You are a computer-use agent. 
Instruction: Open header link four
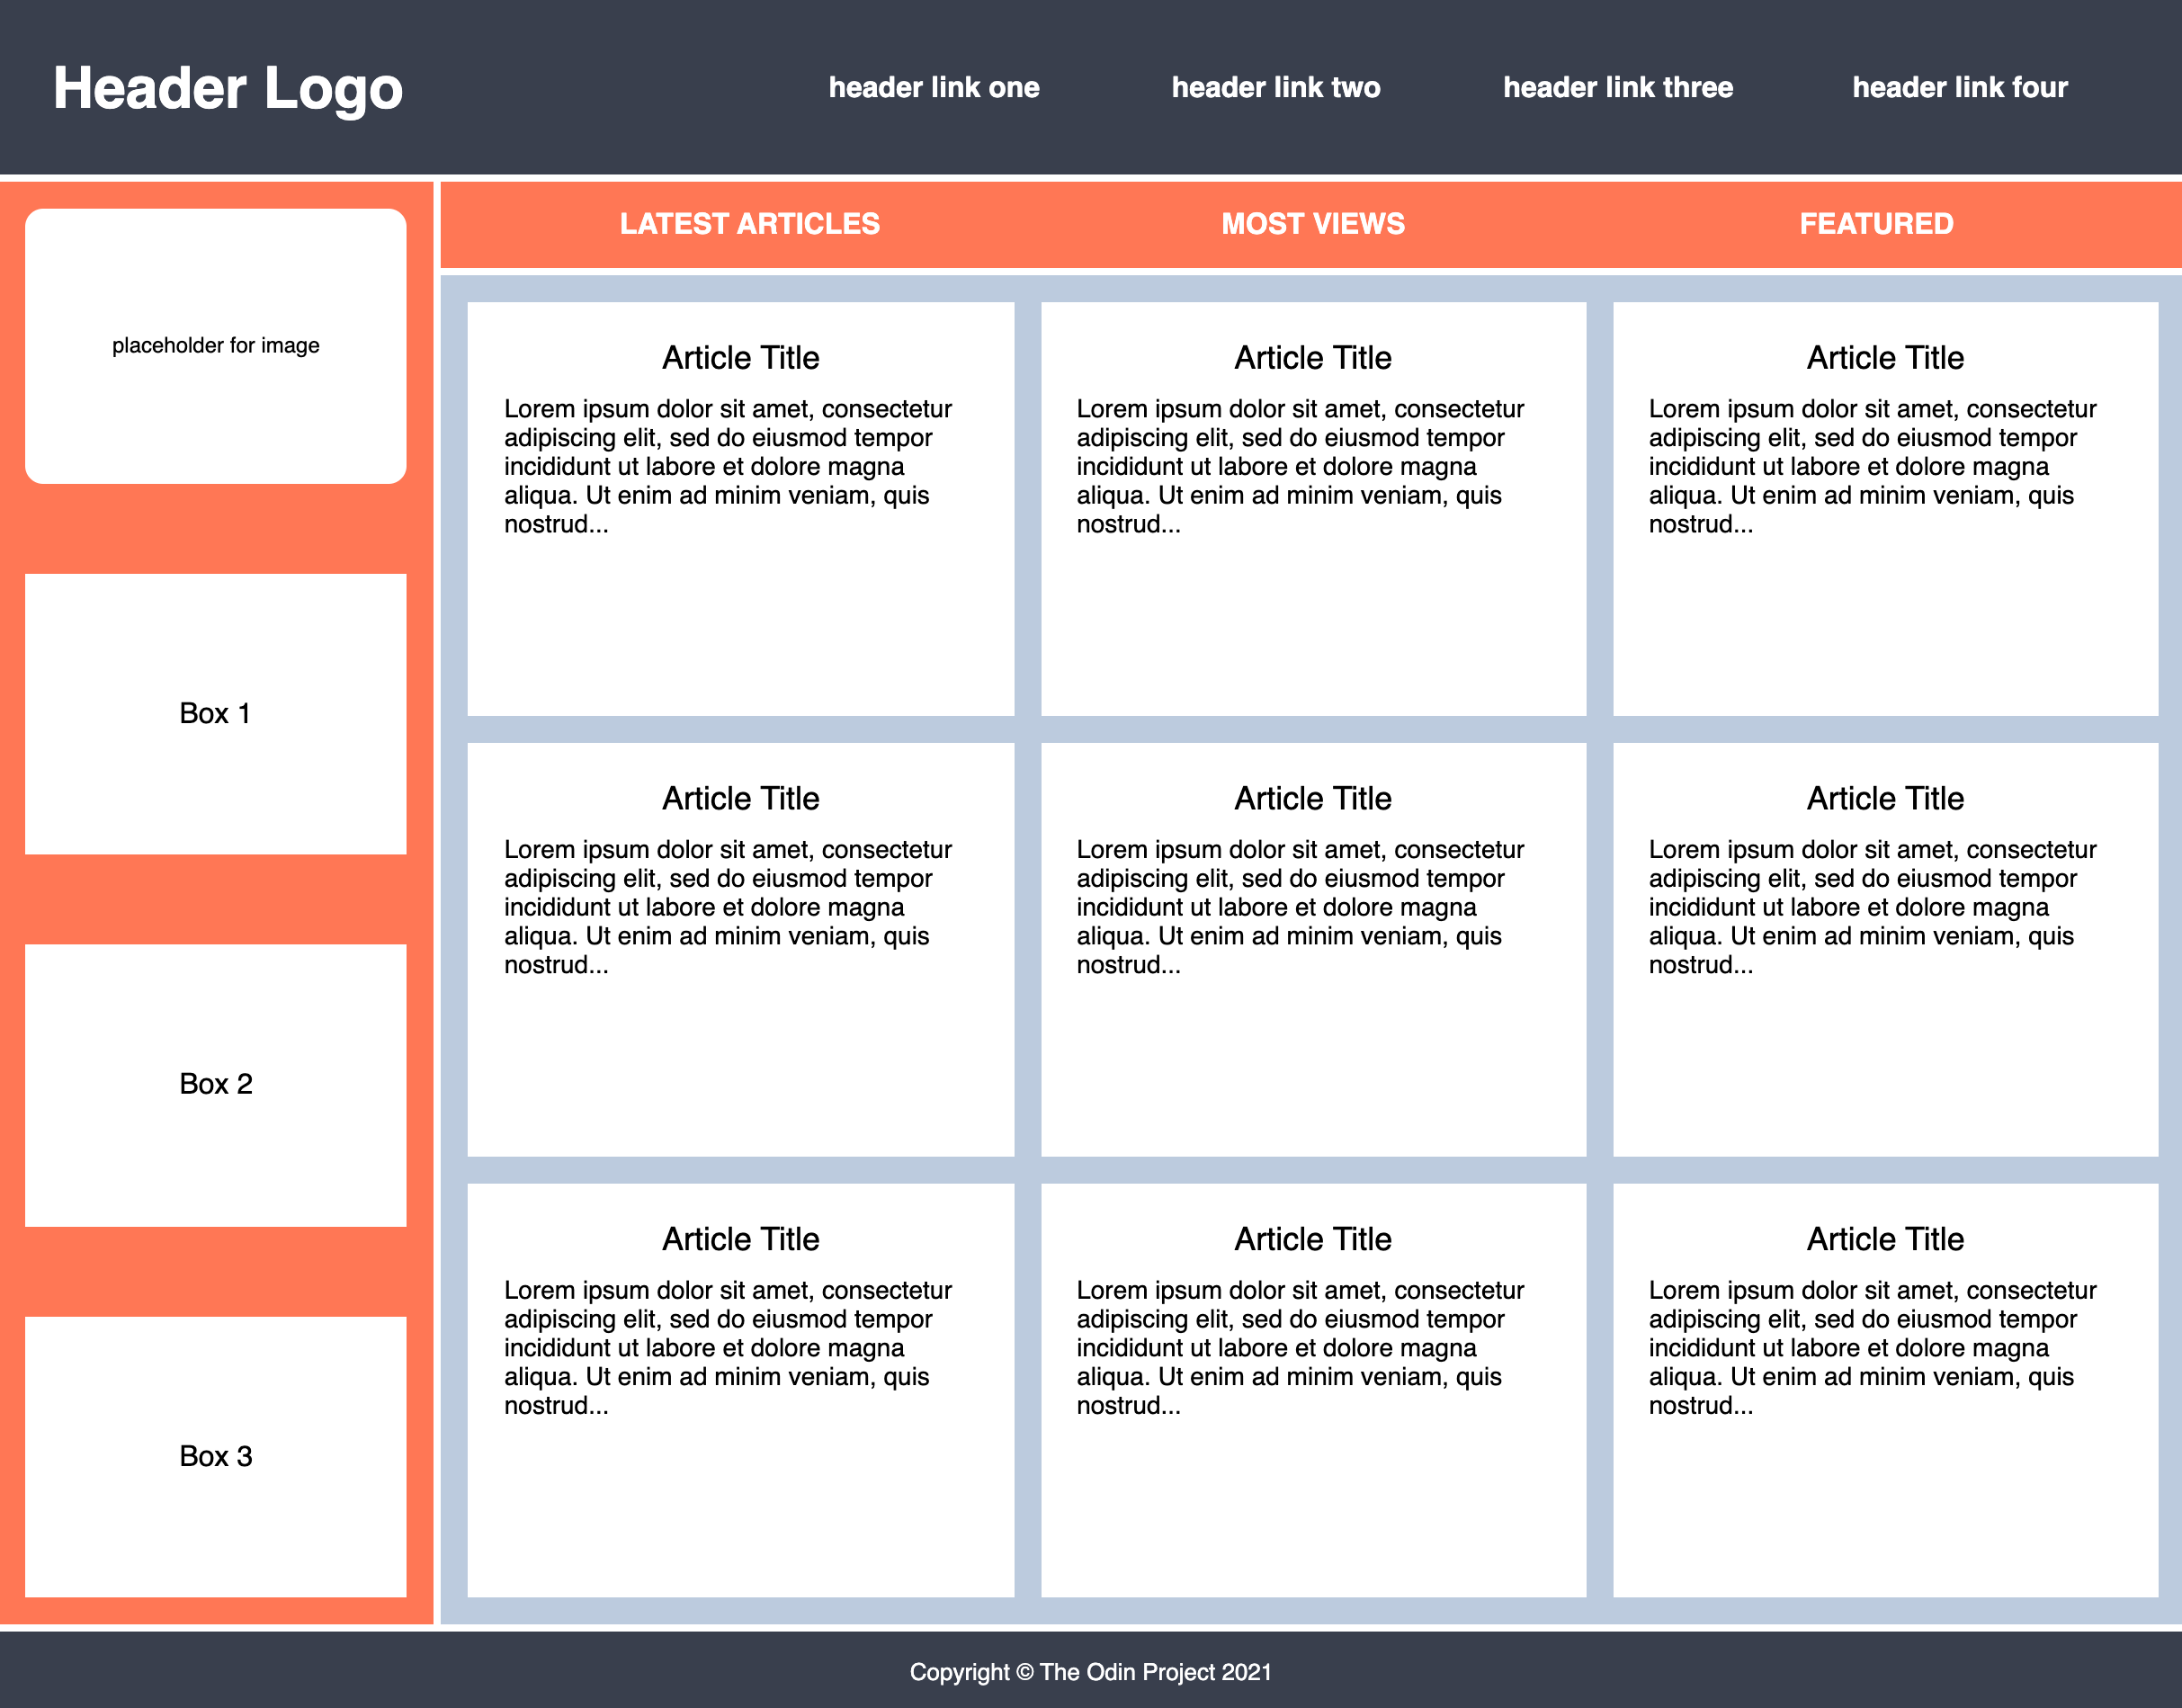pos(1959,88)
